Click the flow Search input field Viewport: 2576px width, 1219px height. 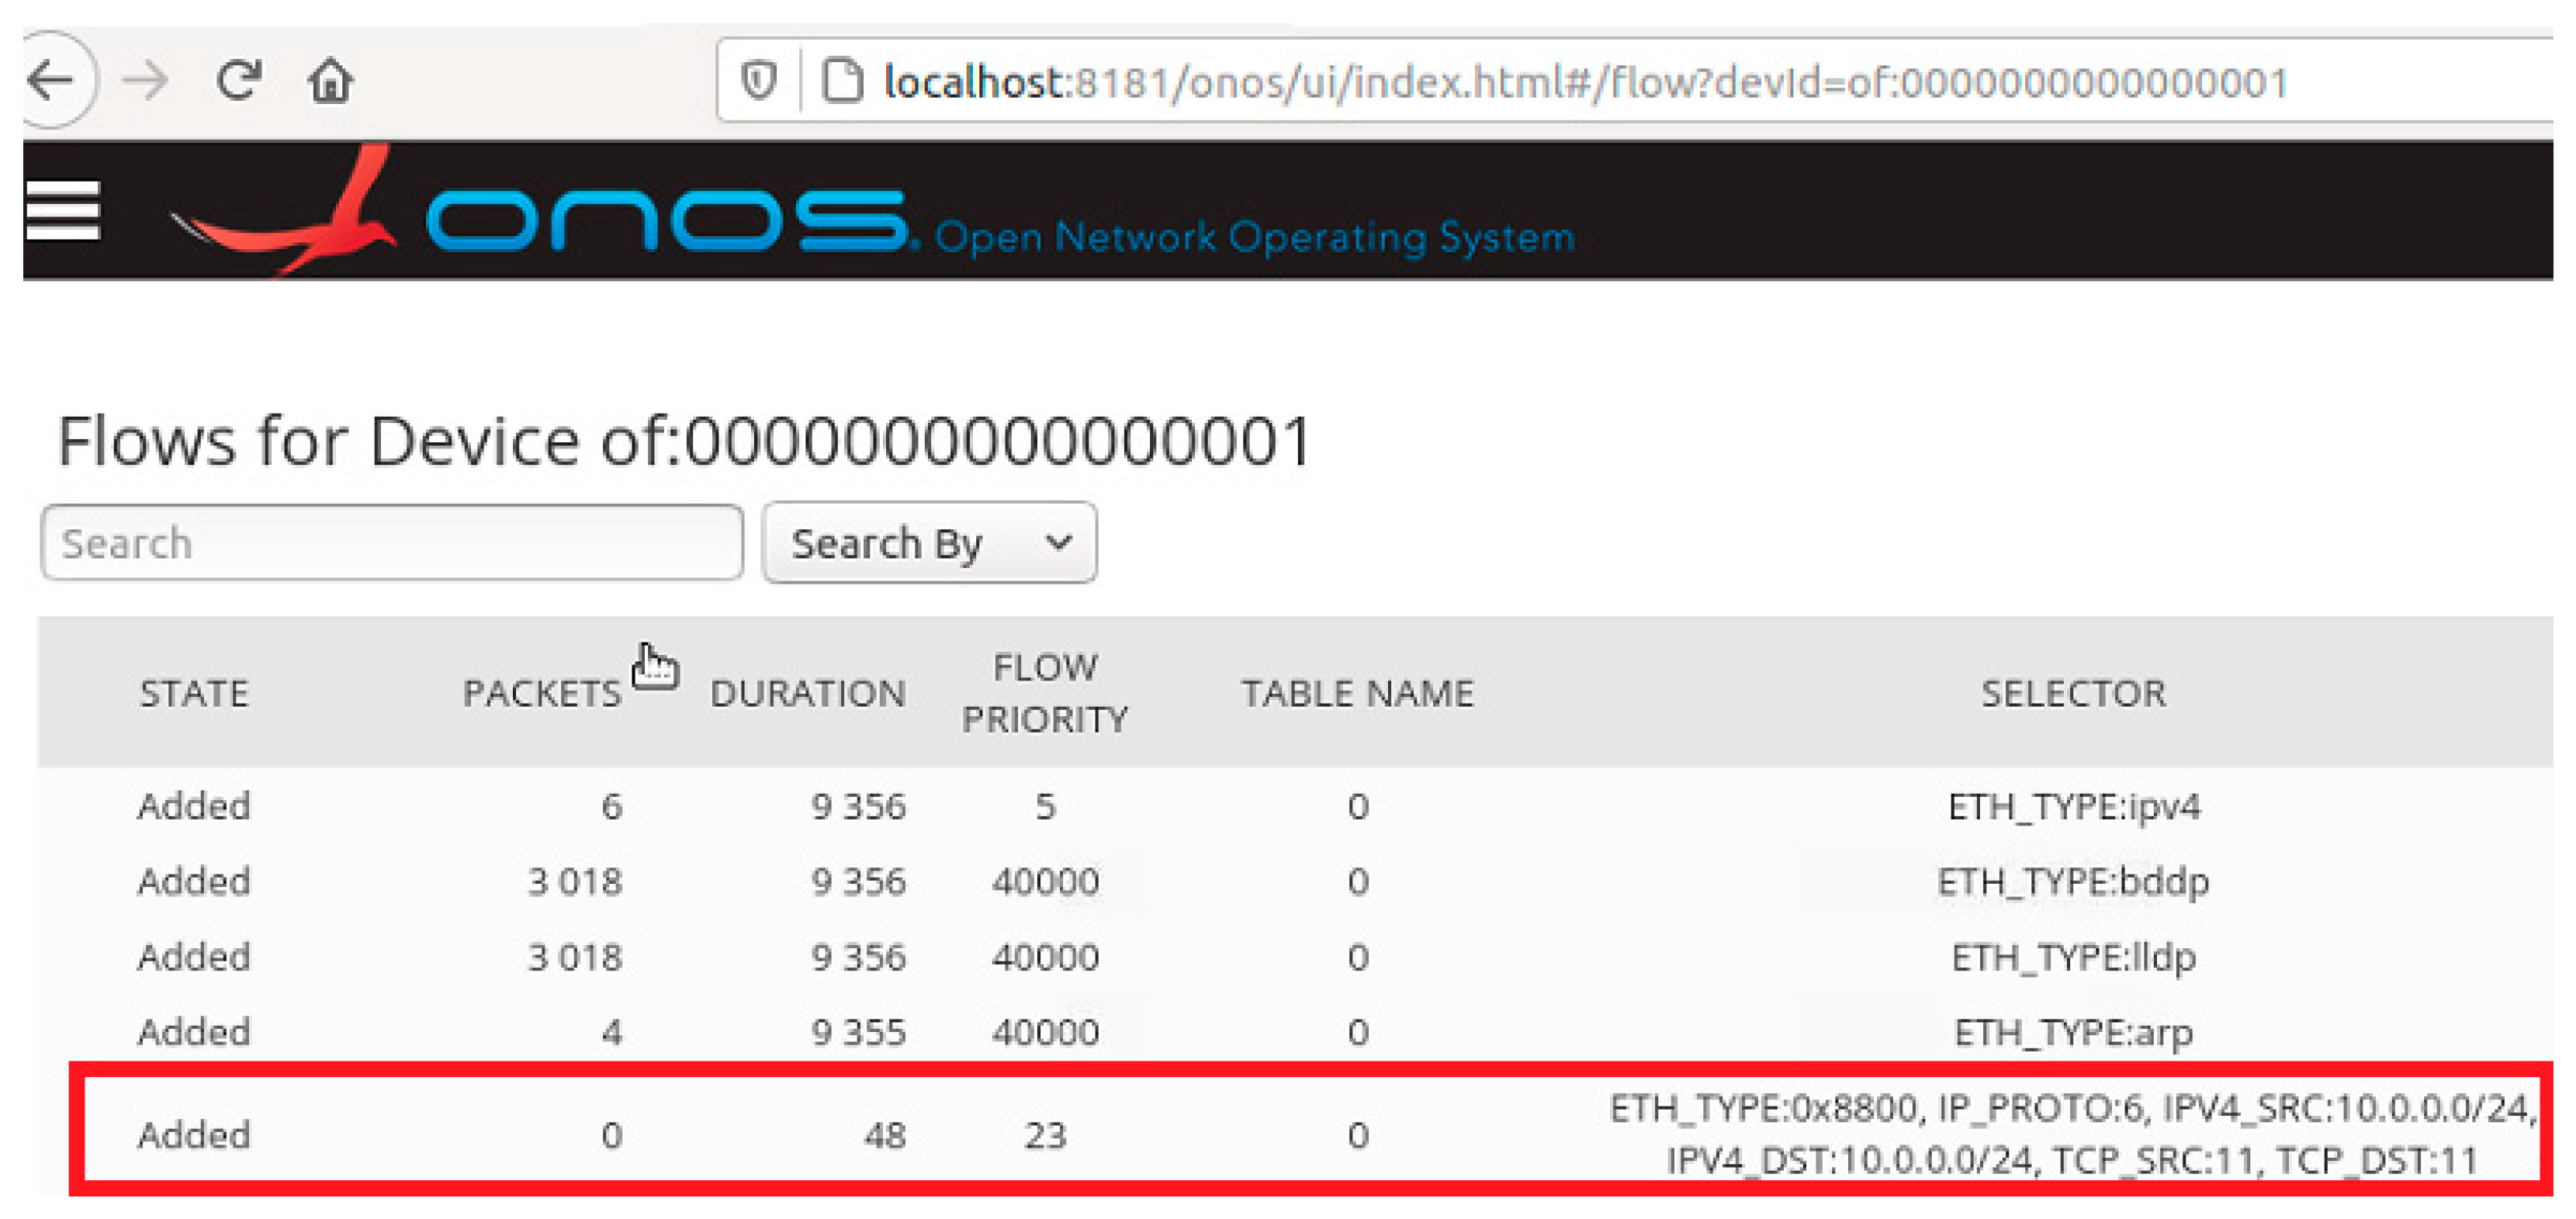click(392, 543)
